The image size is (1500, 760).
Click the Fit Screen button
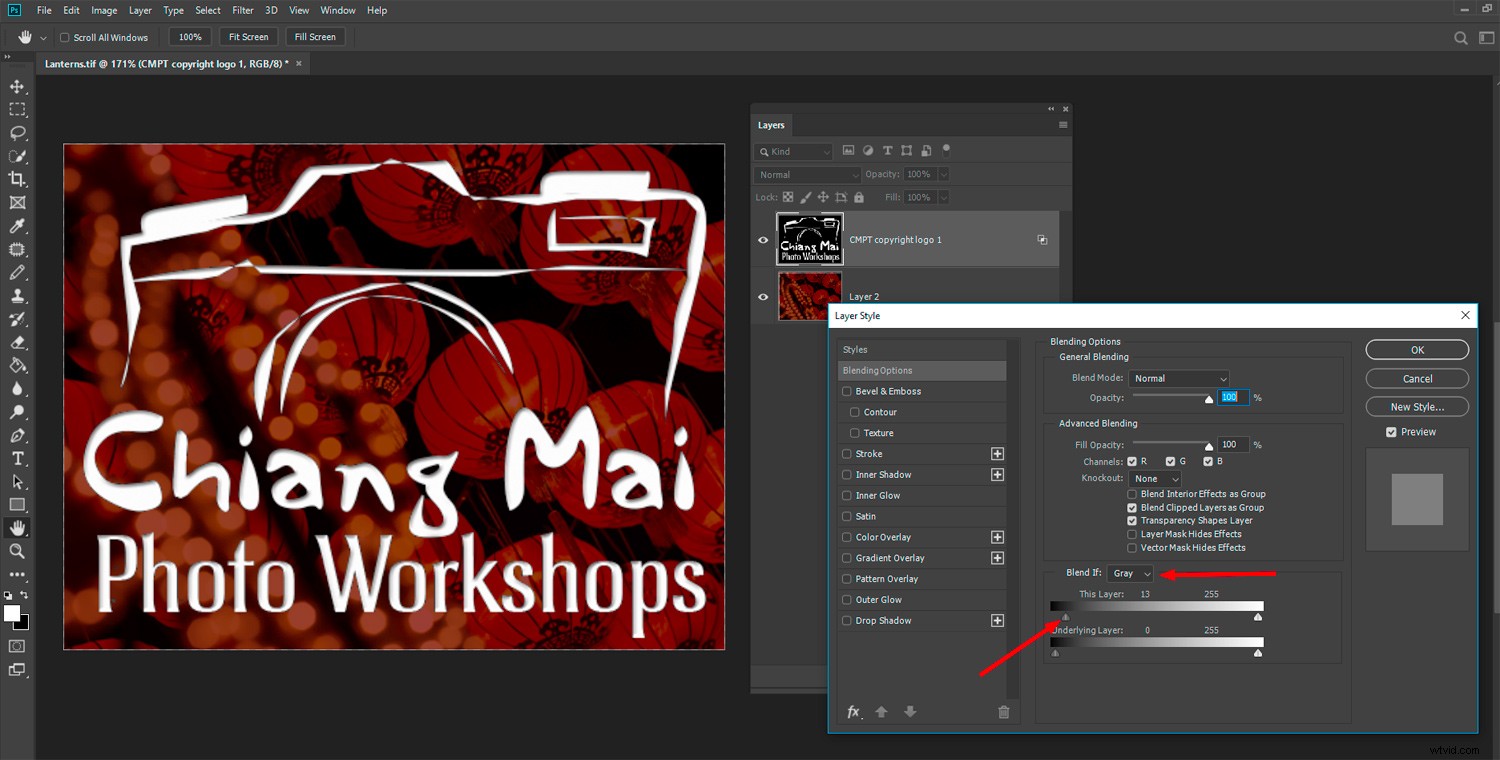(x=247, y=36)
